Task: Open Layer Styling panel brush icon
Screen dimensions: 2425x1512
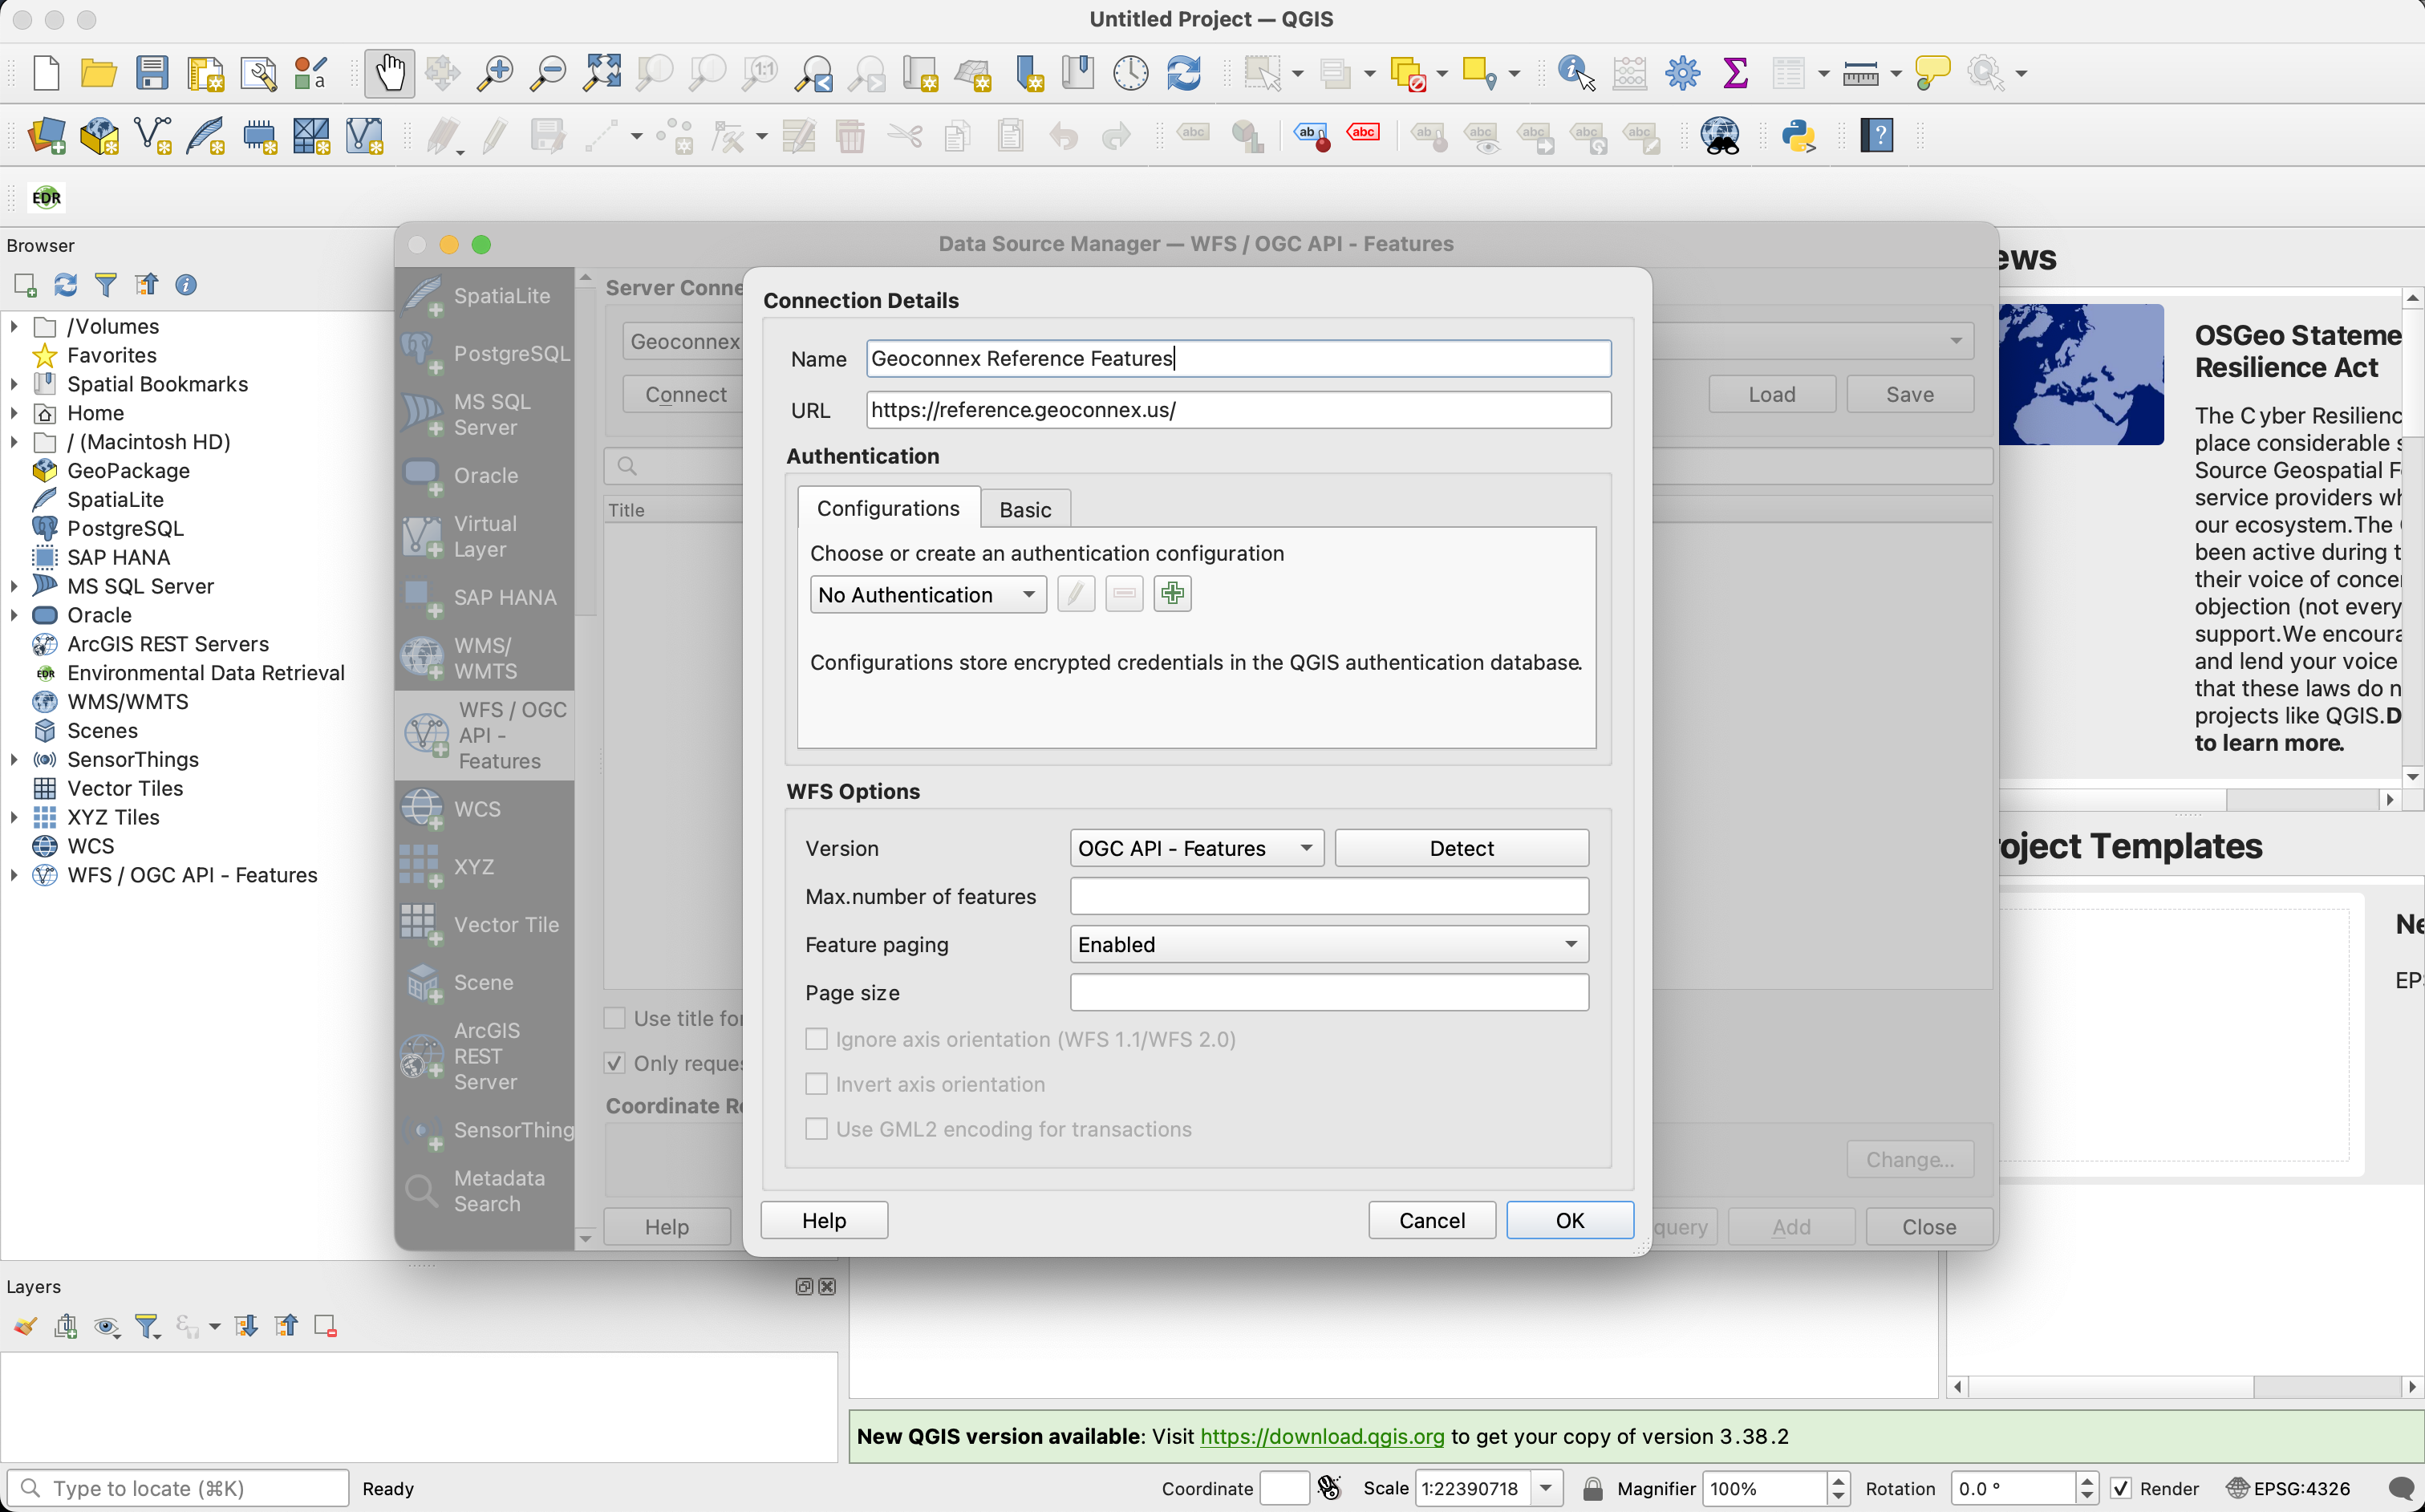Action: click(25, 1326)
